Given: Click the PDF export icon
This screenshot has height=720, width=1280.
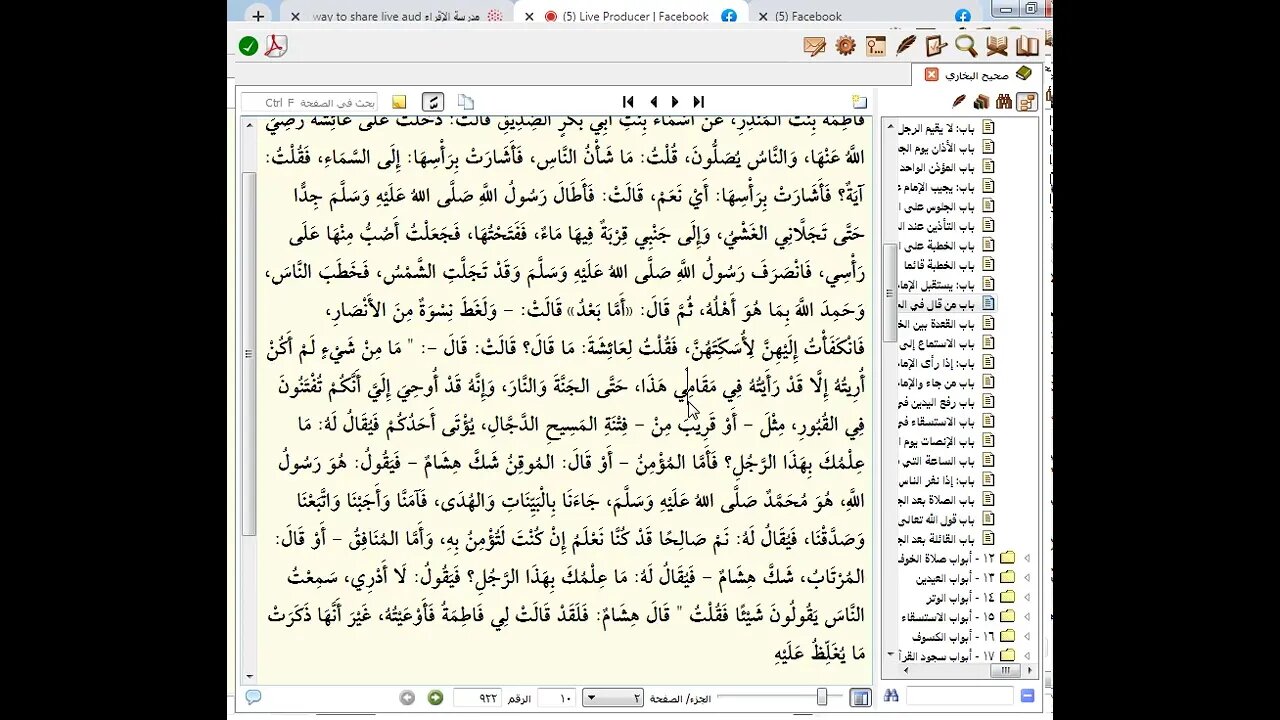Looking at the screenshot, I should (x=275, y=46).
